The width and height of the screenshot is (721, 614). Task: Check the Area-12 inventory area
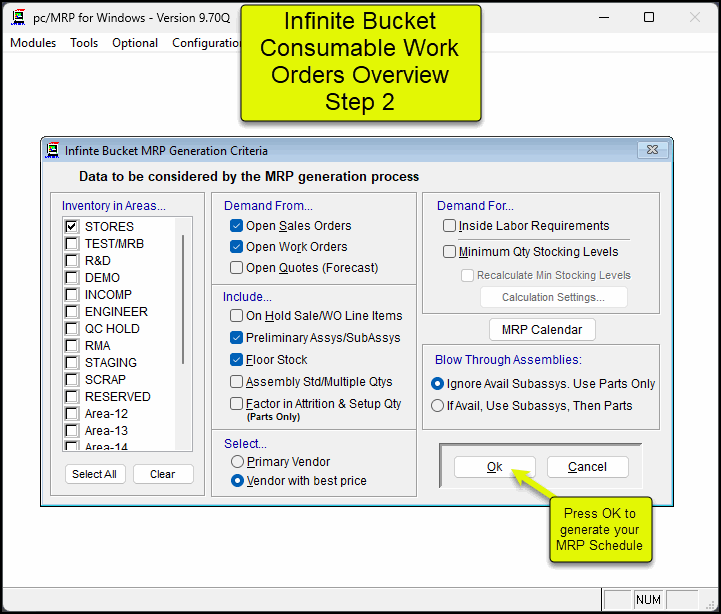[72, 414]
